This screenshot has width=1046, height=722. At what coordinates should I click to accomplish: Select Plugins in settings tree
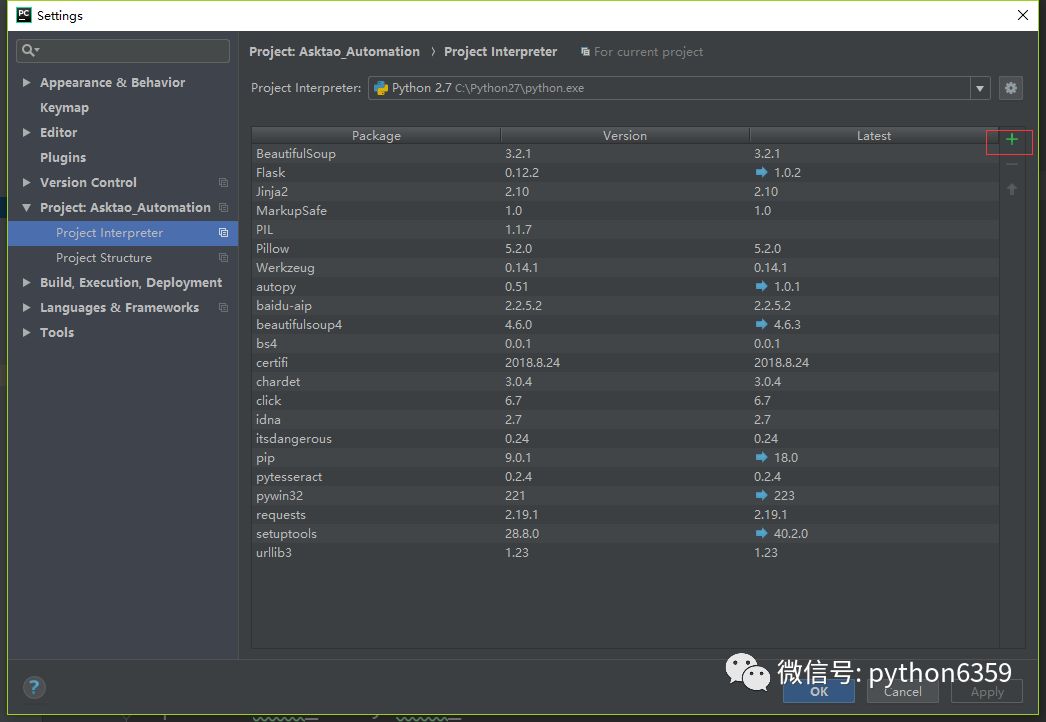[63, 157]
